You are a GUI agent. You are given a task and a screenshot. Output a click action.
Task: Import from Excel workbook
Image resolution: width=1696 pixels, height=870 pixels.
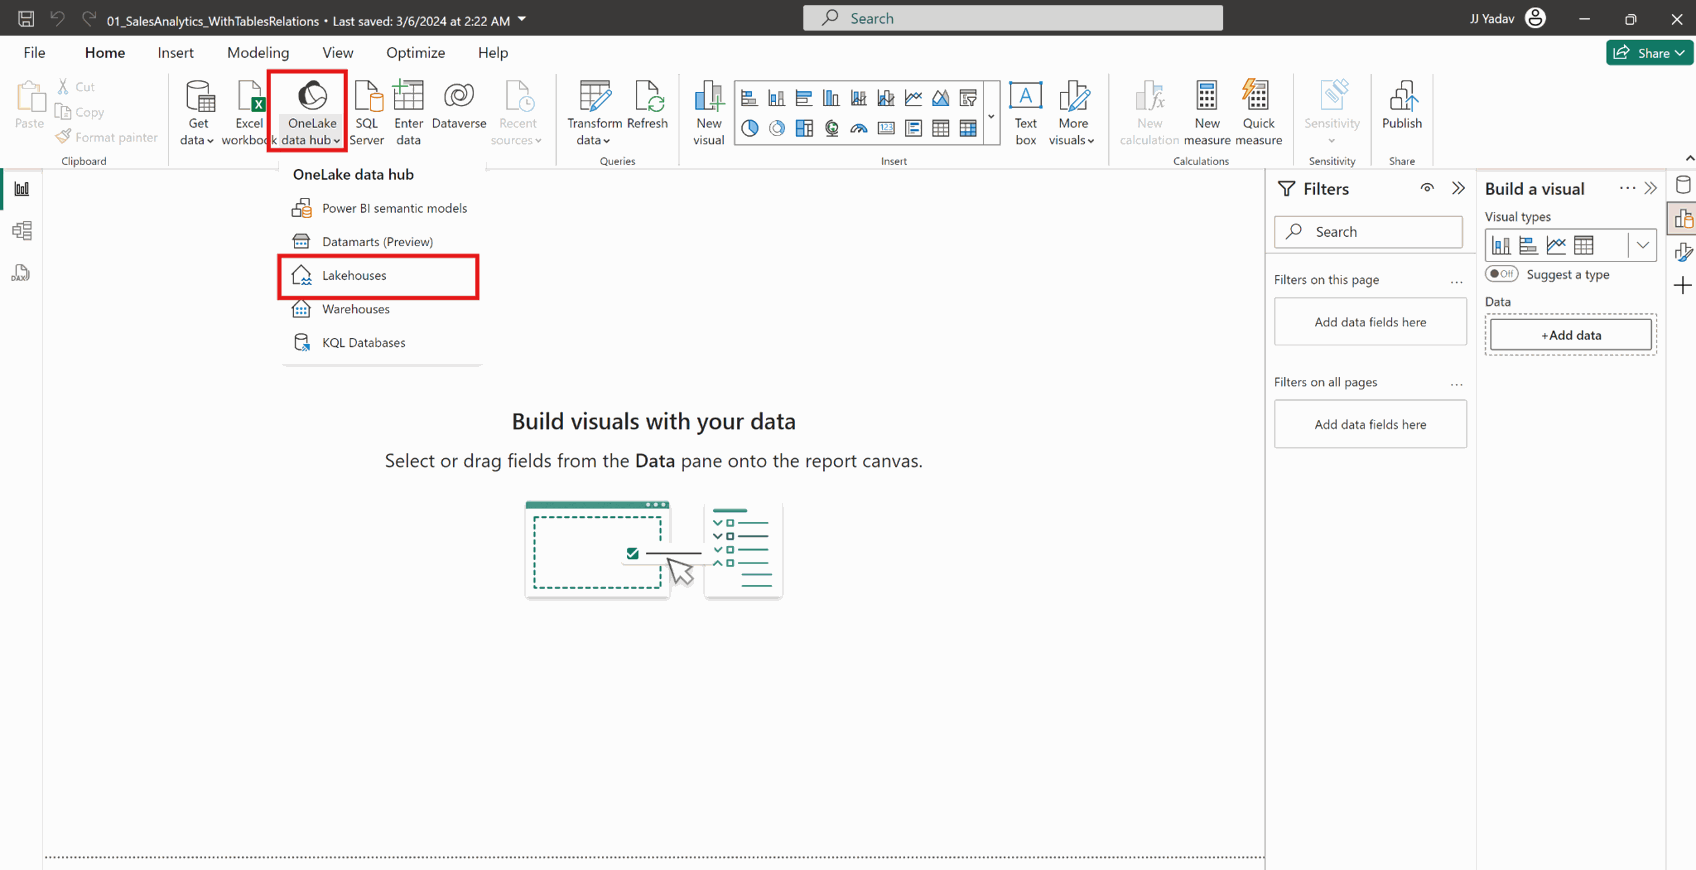pyautogui.click(x=248, y=112)
